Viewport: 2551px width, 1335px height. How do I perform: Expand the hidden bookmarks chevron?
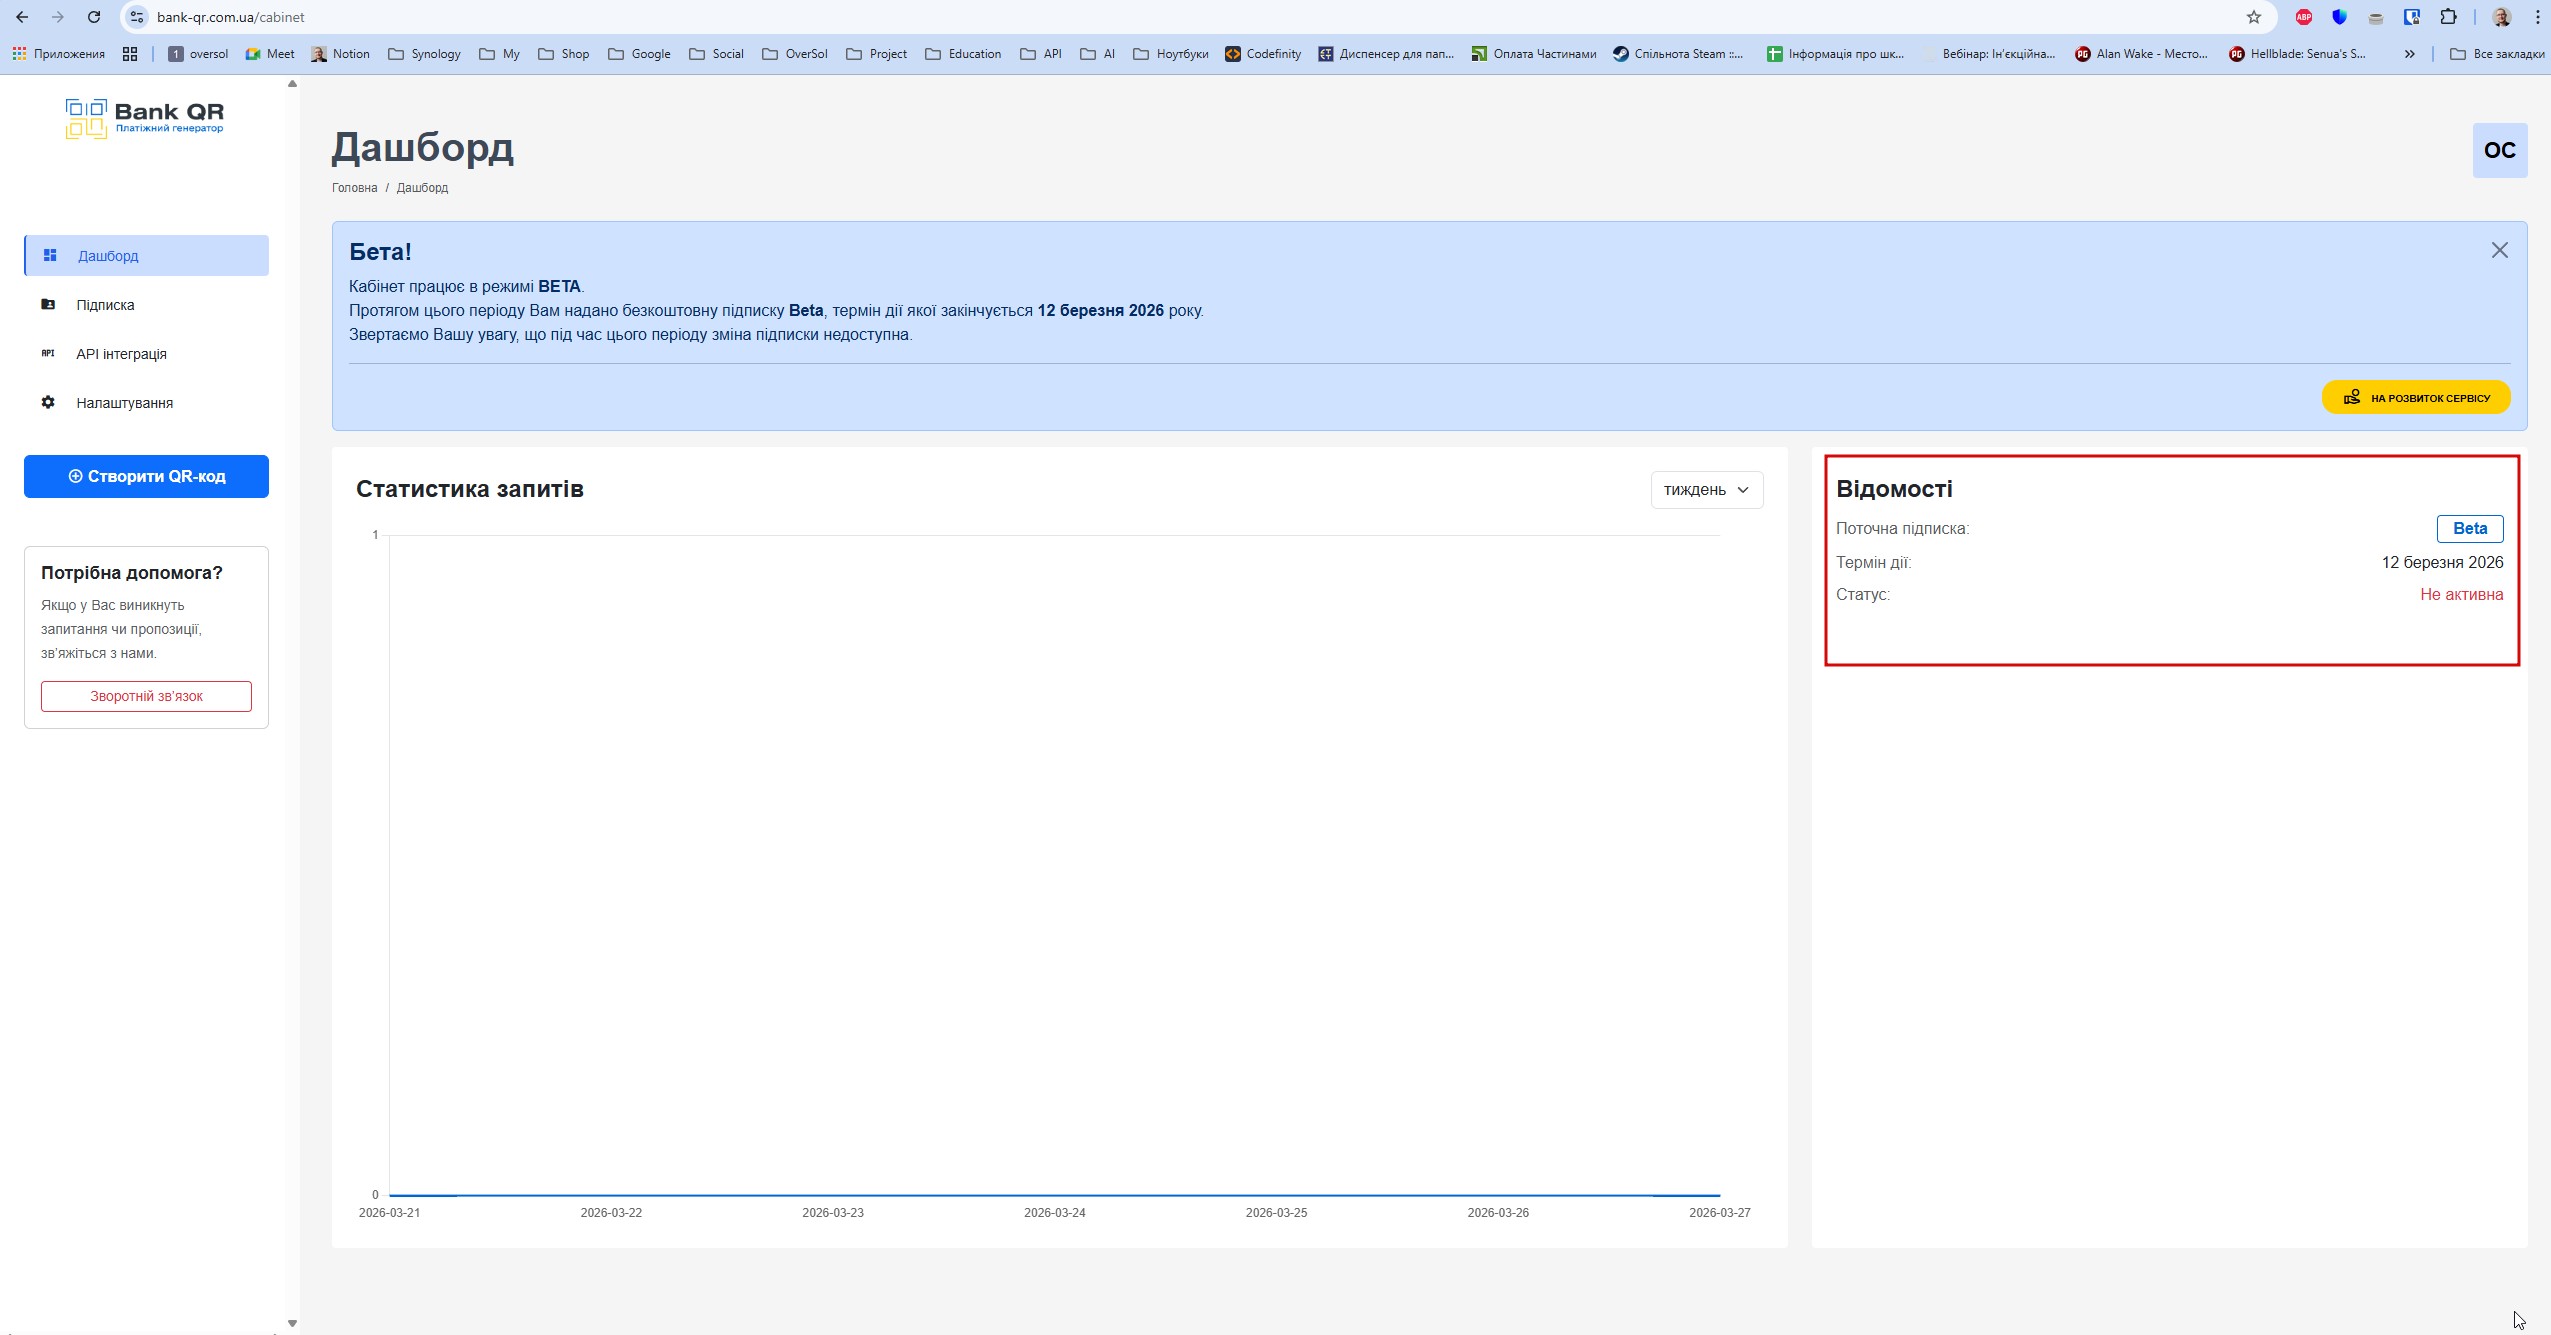point(2409,54)
